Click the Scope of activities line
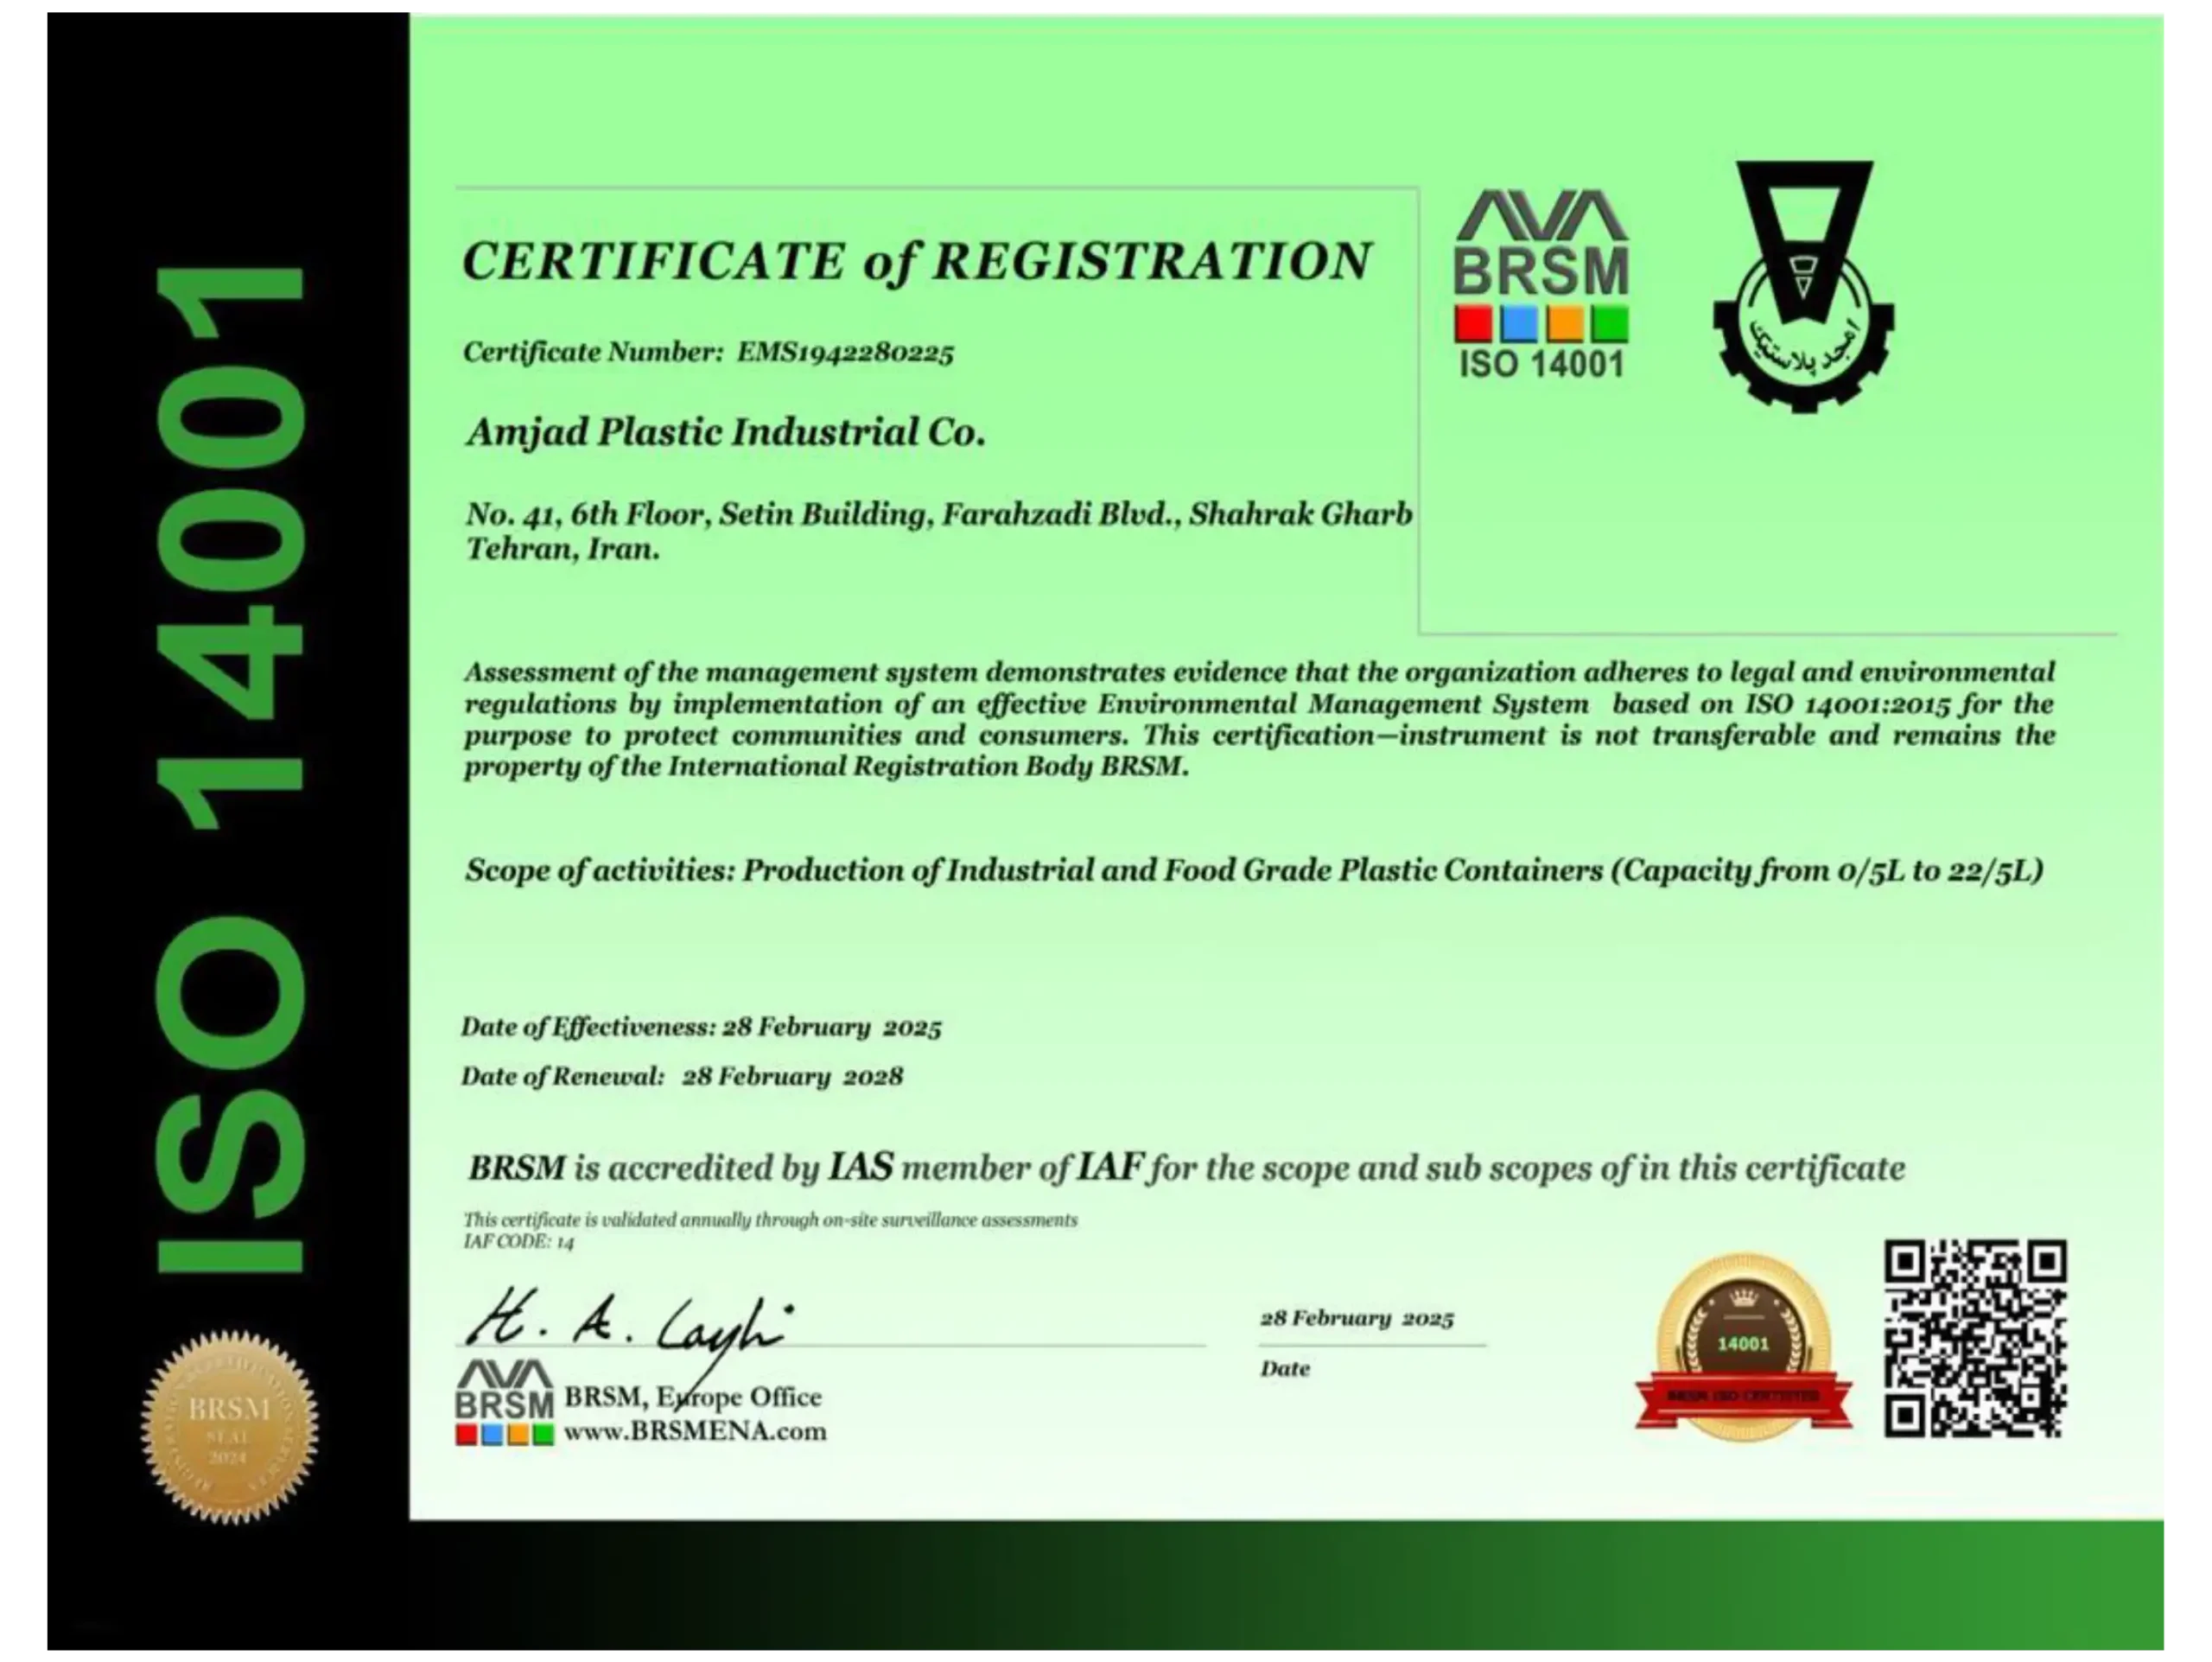The height and width of the screenshot is (1662, 2212). (x=1254, y=871)
